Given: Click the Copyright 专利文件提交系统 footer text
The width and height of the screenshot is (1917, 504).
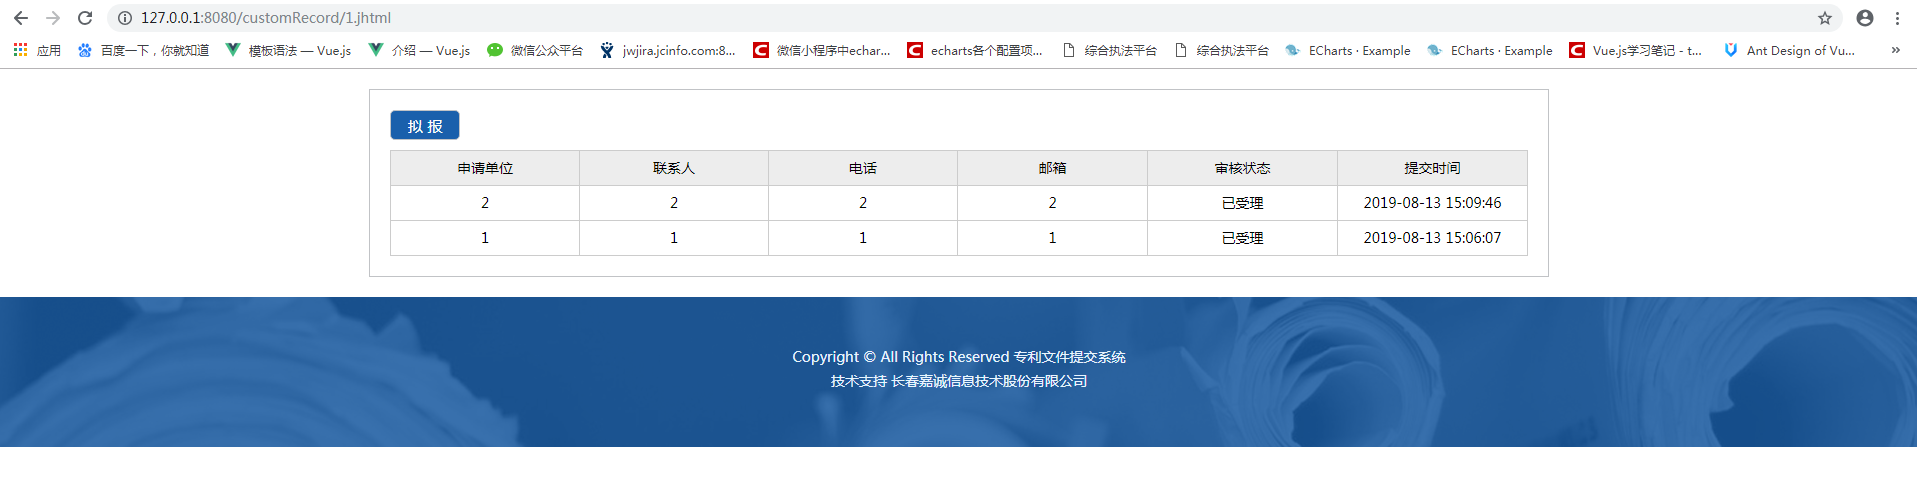Looking at the screenshot, I should (x=959, y=357).
